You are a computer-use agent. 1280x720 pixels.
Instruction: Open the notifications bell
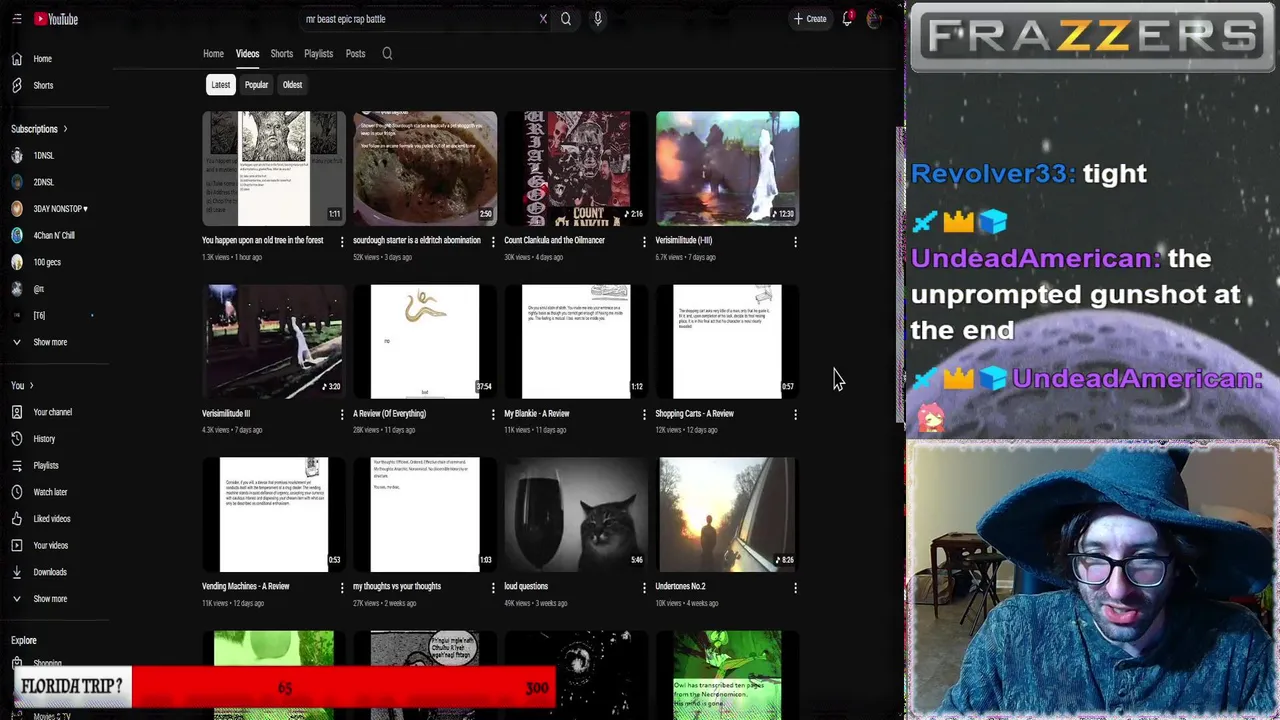pos(847,19)
